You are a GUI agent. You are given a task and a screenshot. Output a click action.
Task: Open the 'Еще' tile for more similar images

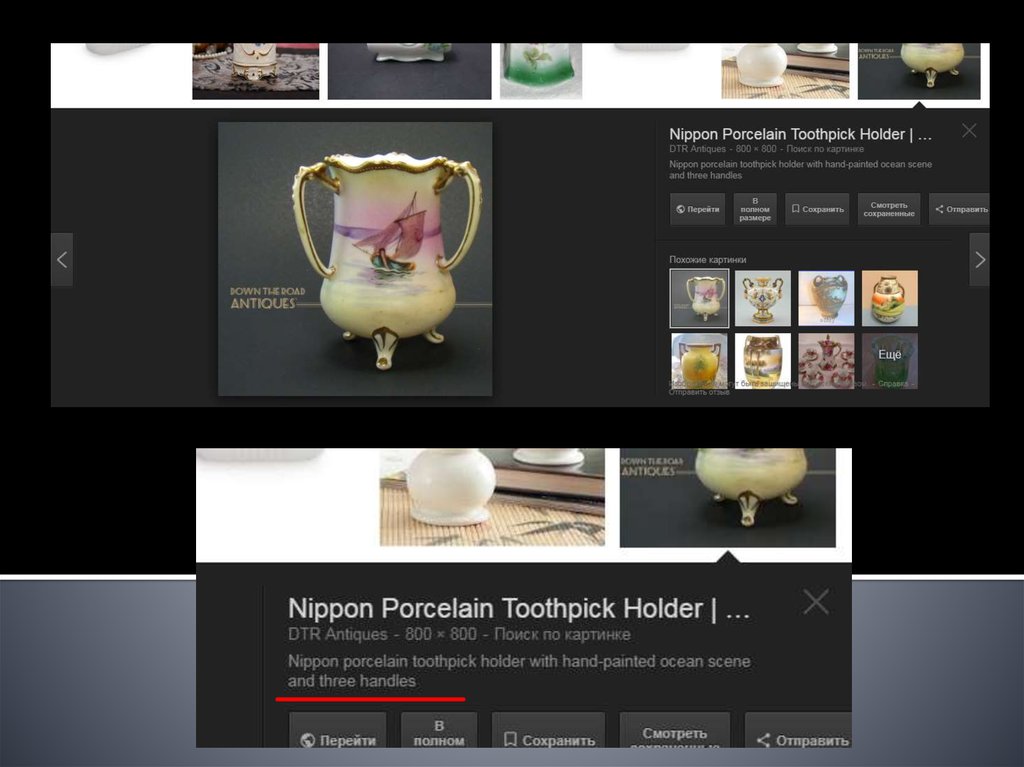tap(889, 361)
